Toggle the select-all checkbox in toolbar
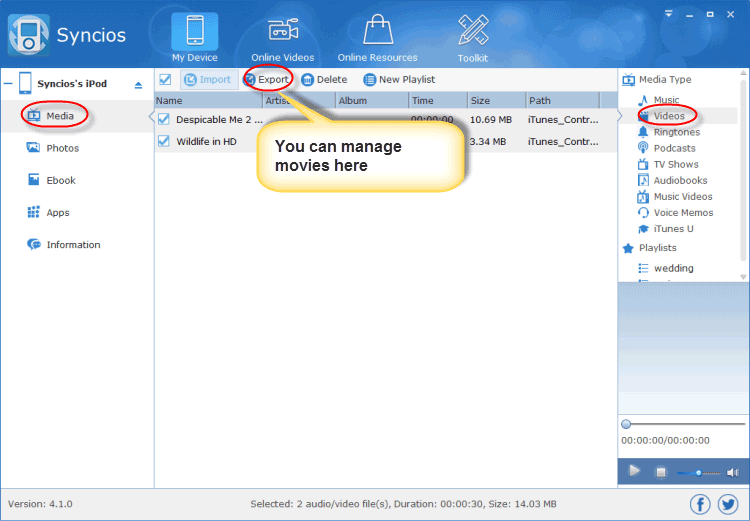 tap(165, 79)
